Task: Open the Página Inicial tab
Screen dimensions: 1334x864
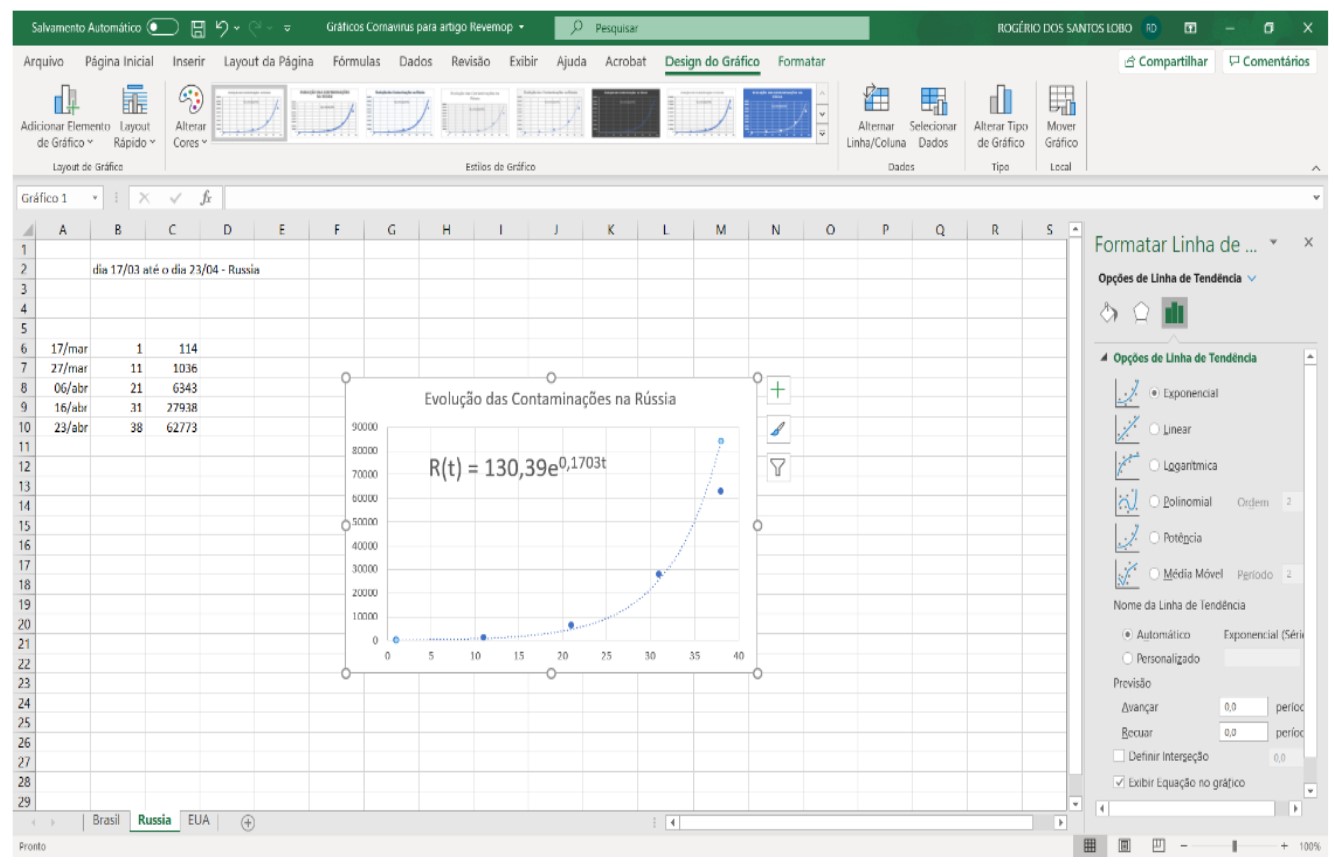Action: [x=119, y=62]
